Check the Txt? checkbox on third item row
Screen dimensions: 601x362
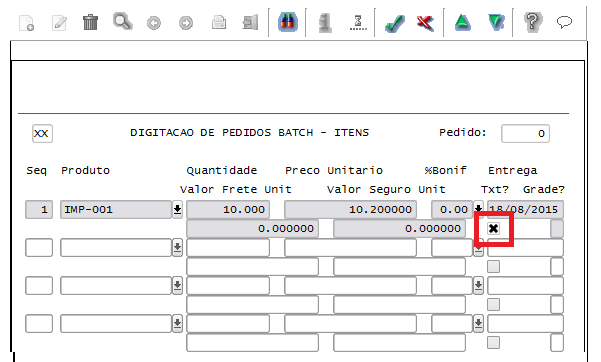[493, 304]
